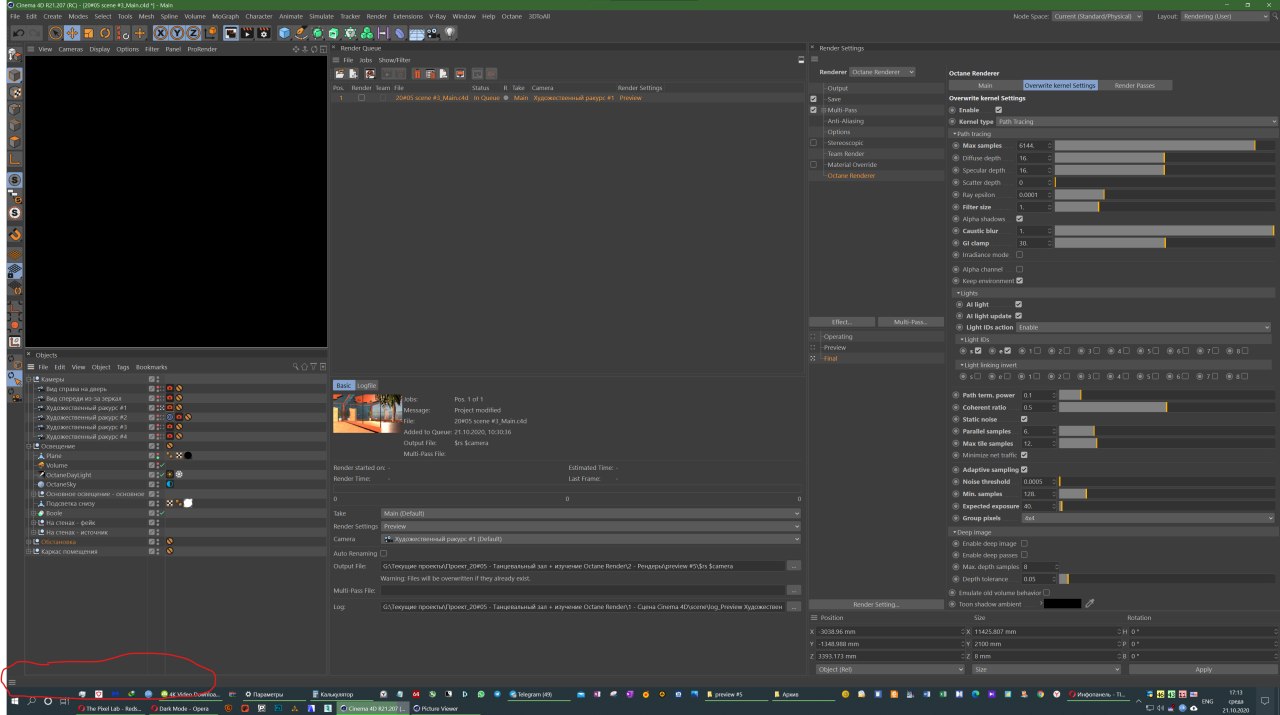Enable the Enable deep image checkbox
Screen dimensions: 1280x715
(x=1024, y=543)
